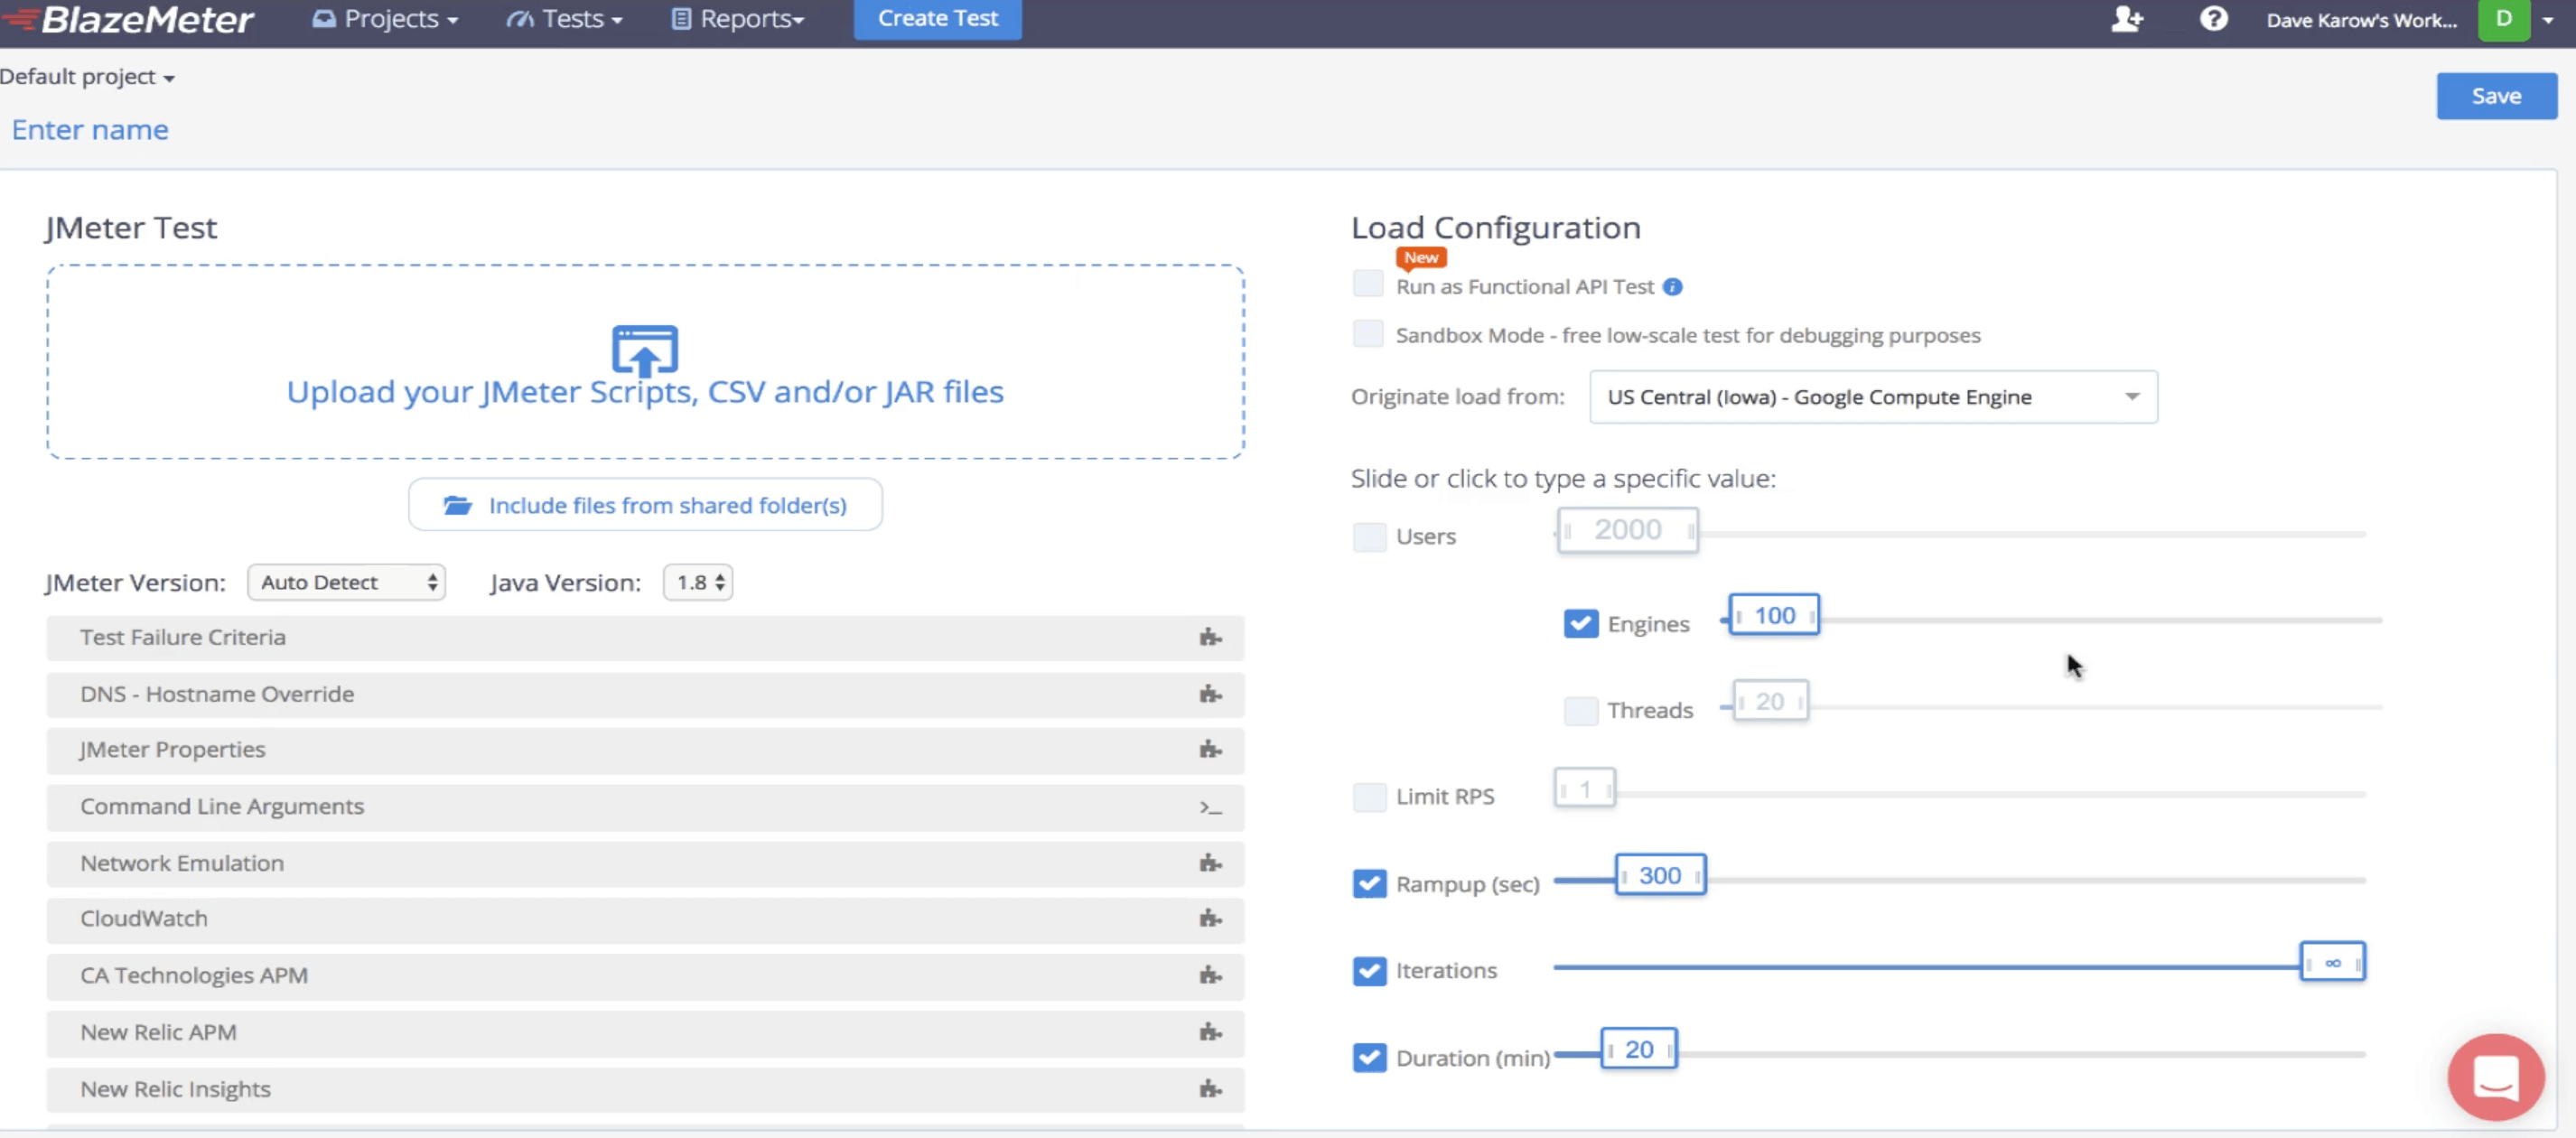
Task: Open the Originate load from location dropdown
Action: click(x=1872, y=398)
